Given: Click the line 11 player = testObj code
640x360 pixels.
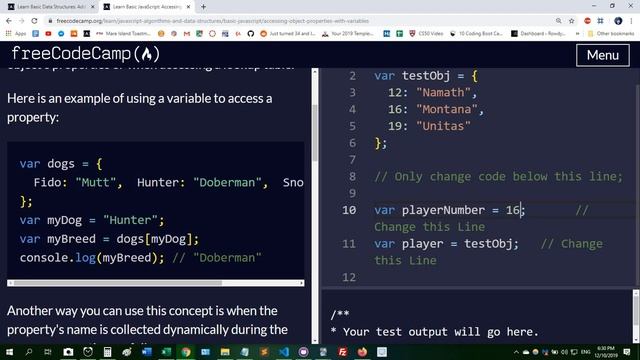Looking at the screenshot, I should (x=447, y=244).
